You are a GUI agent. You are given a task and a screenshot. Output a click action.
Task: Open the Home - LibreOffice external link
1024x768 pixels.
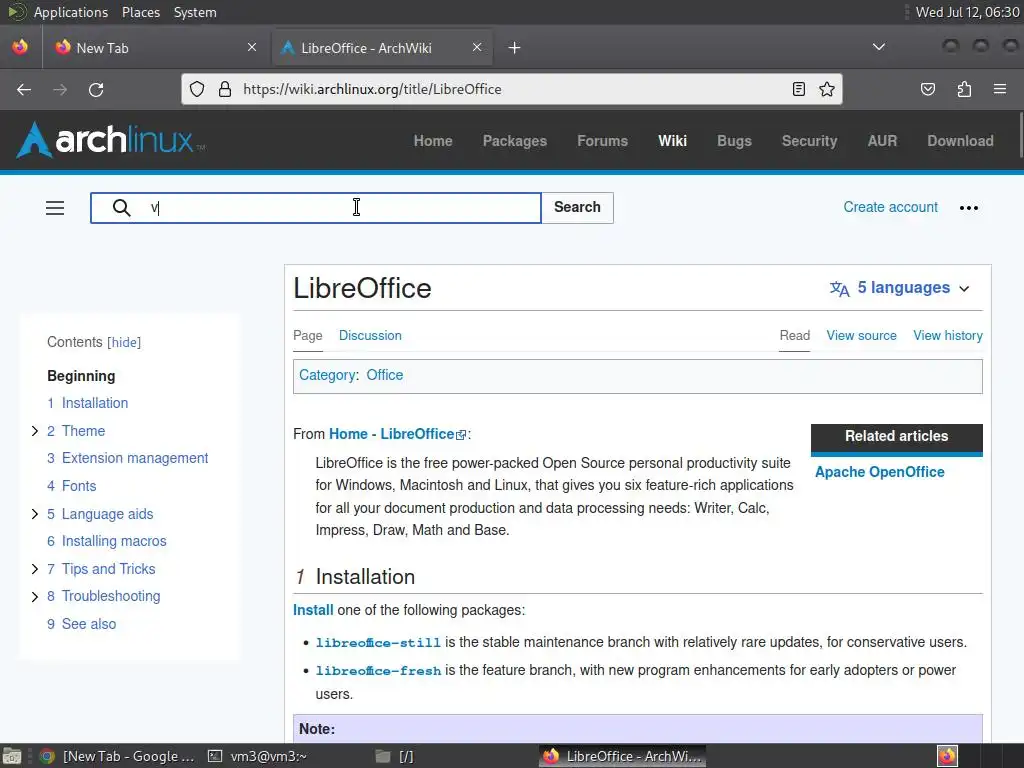pyautogui.click(x=397, y=434)
